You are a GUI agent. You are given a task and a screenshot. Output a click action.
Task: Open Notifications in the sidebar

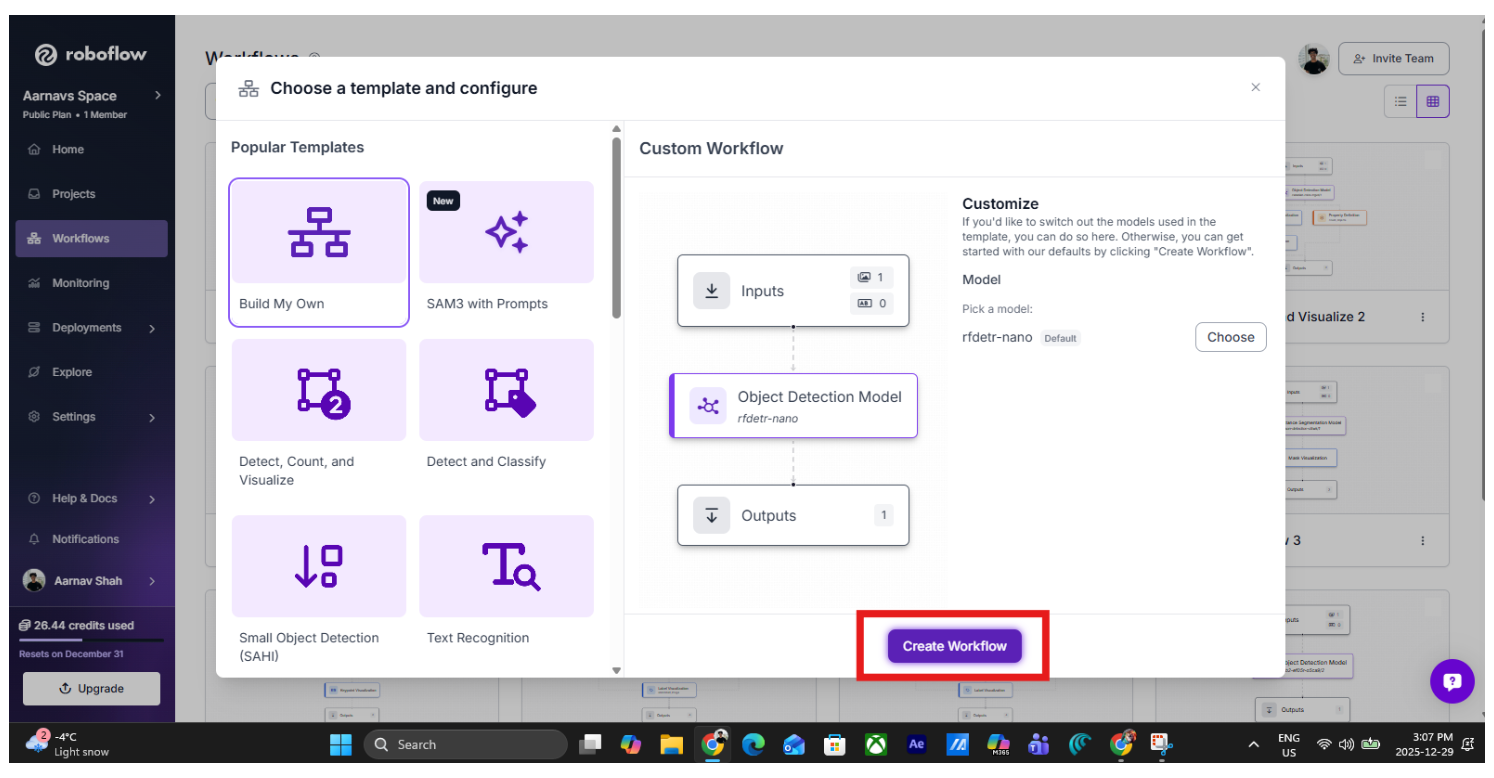click(91, 539)
